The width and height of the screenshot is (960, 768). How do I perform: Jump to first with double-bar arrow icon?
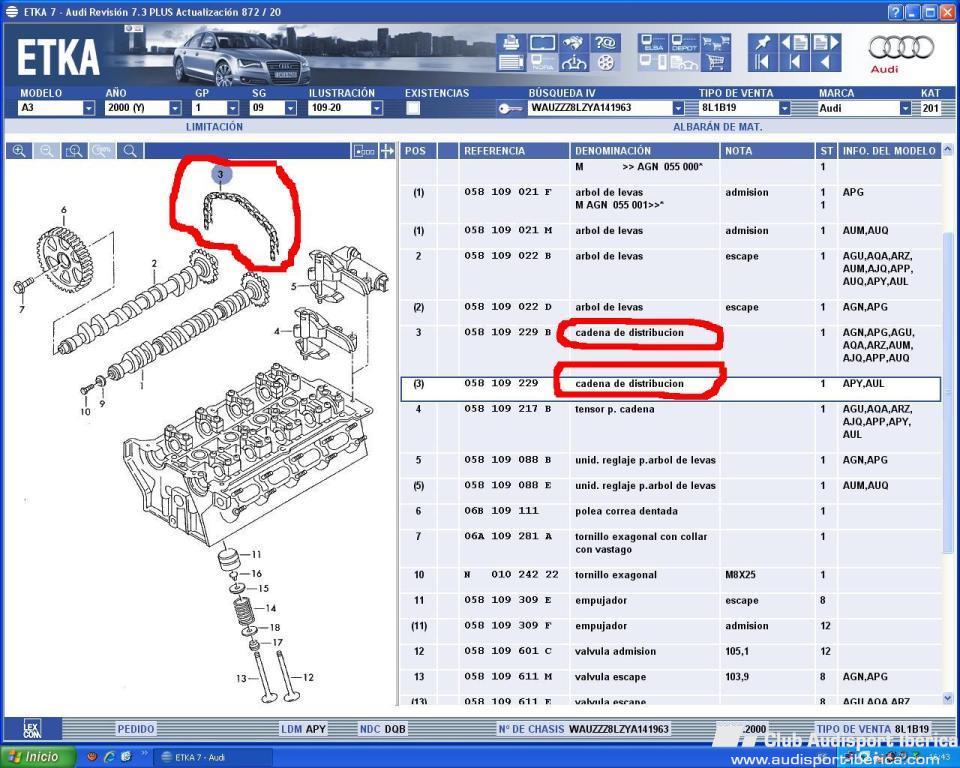(762, 62)
